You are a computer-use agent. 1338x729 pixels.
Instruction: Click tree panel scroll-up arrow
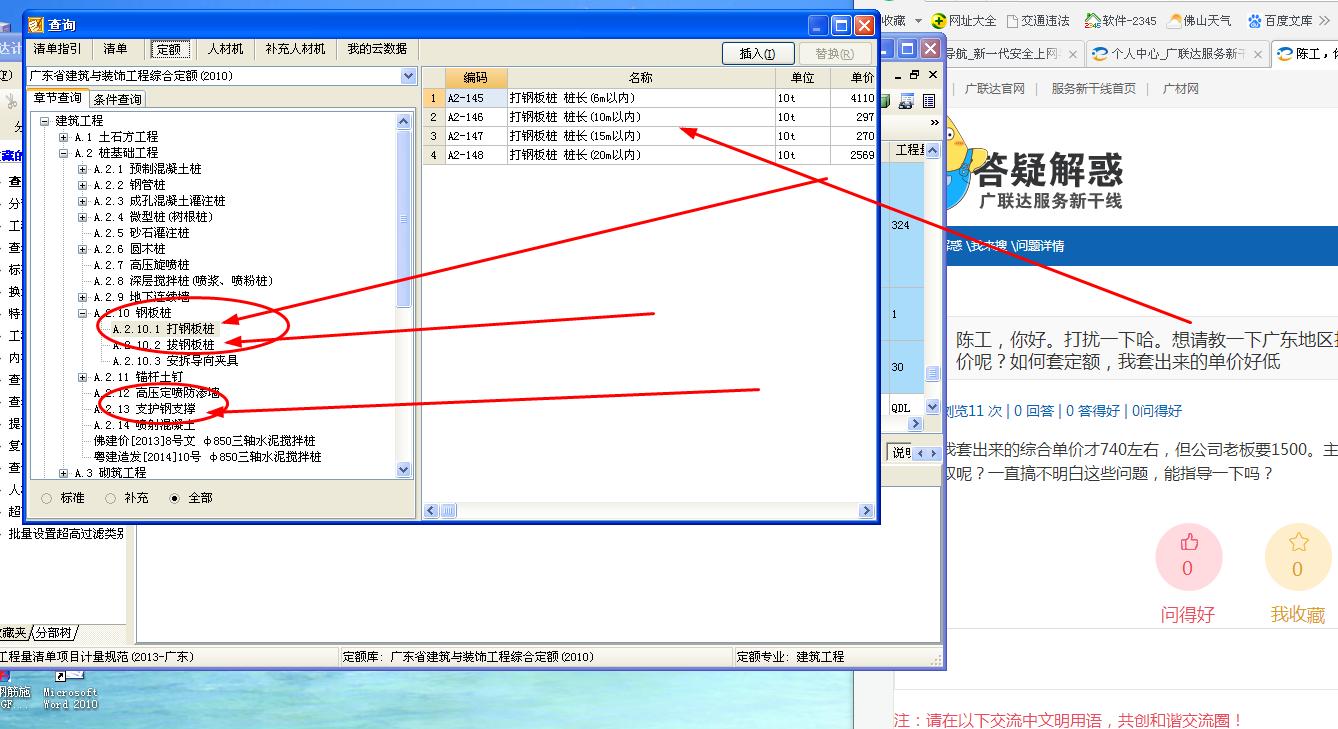[x=404, y=121]
